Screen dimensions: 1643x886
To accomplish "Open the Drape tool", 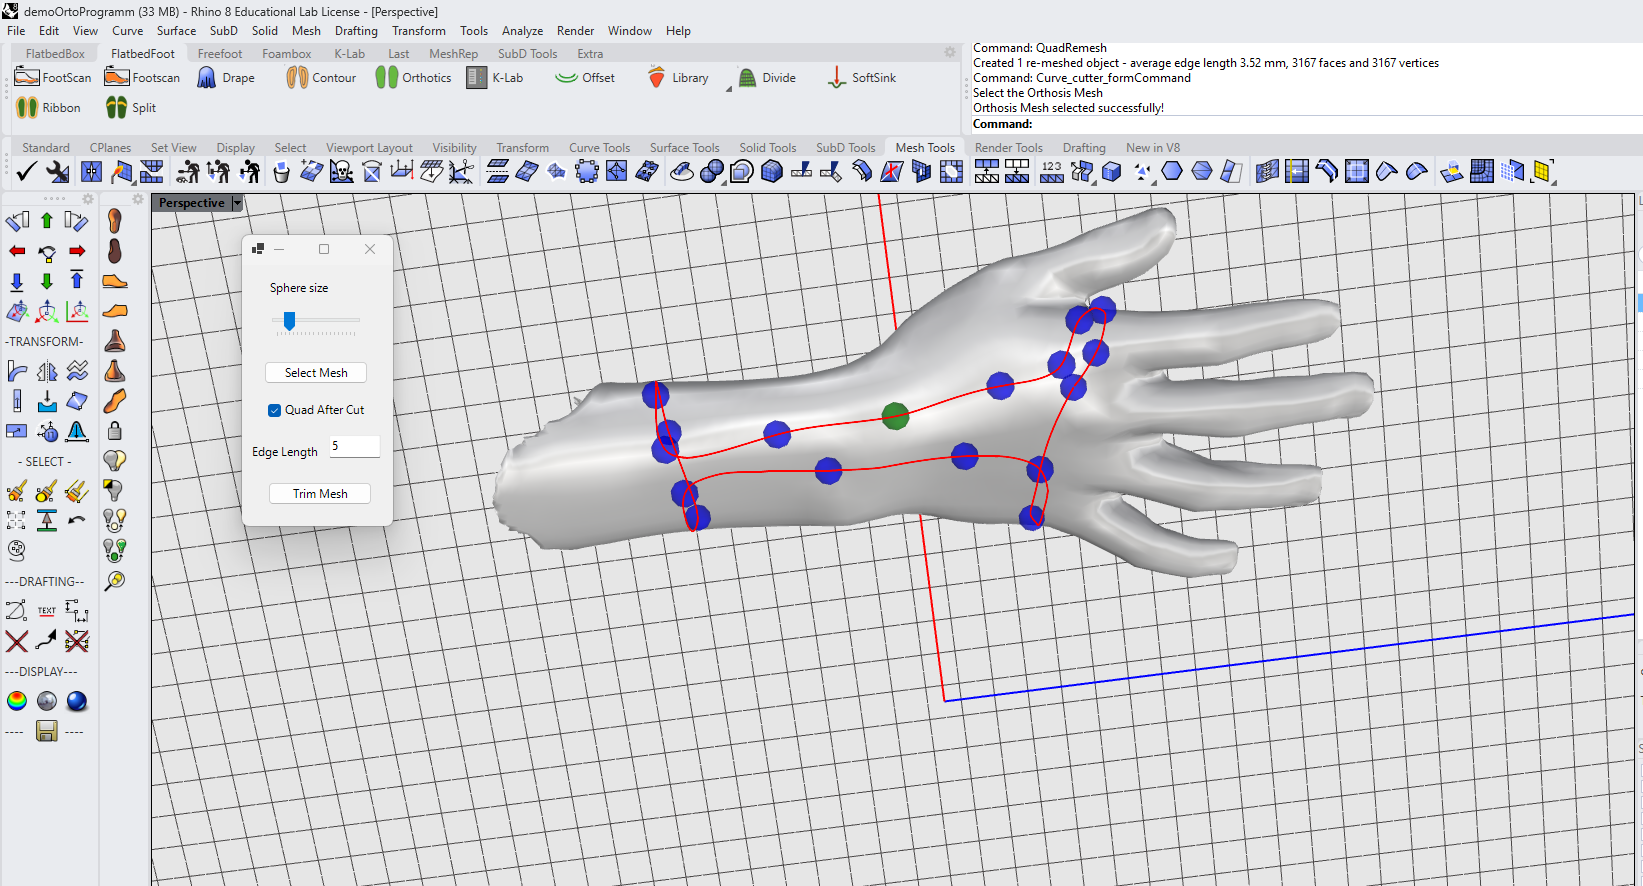I will (x=225, y=77).
